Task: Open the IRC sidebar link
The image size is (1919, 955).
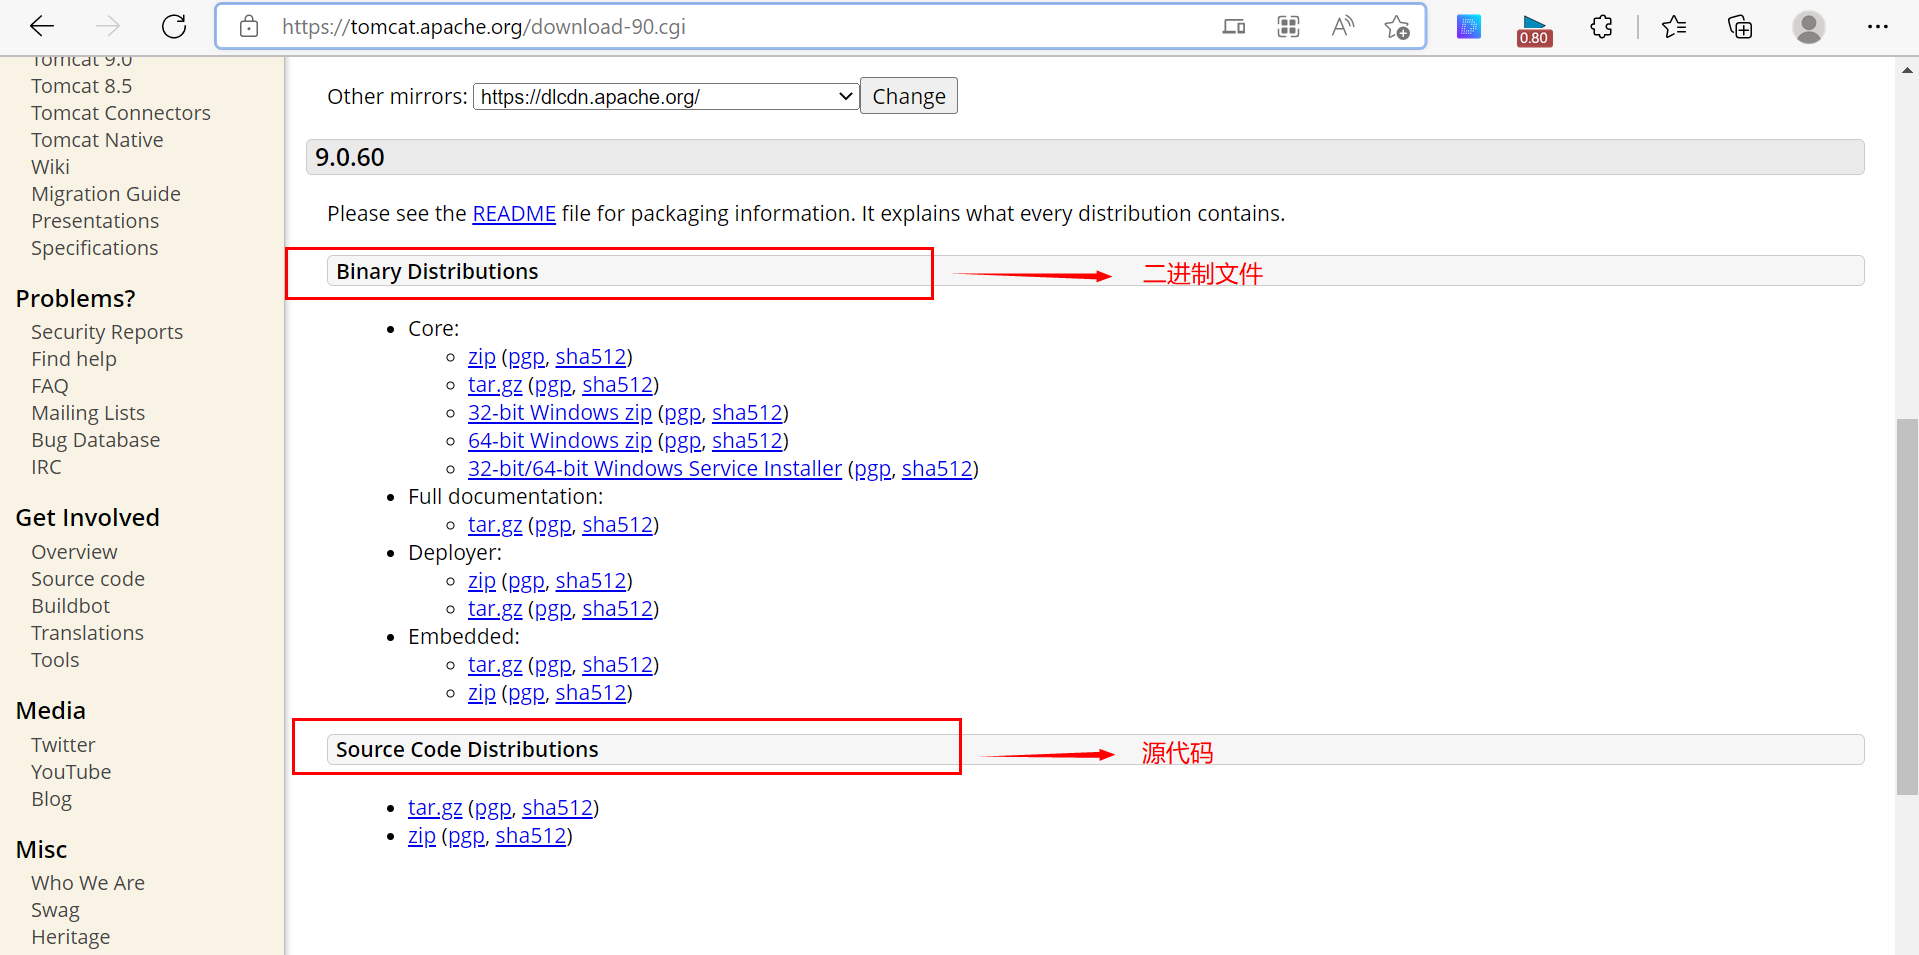Action: tap(46, 467)
